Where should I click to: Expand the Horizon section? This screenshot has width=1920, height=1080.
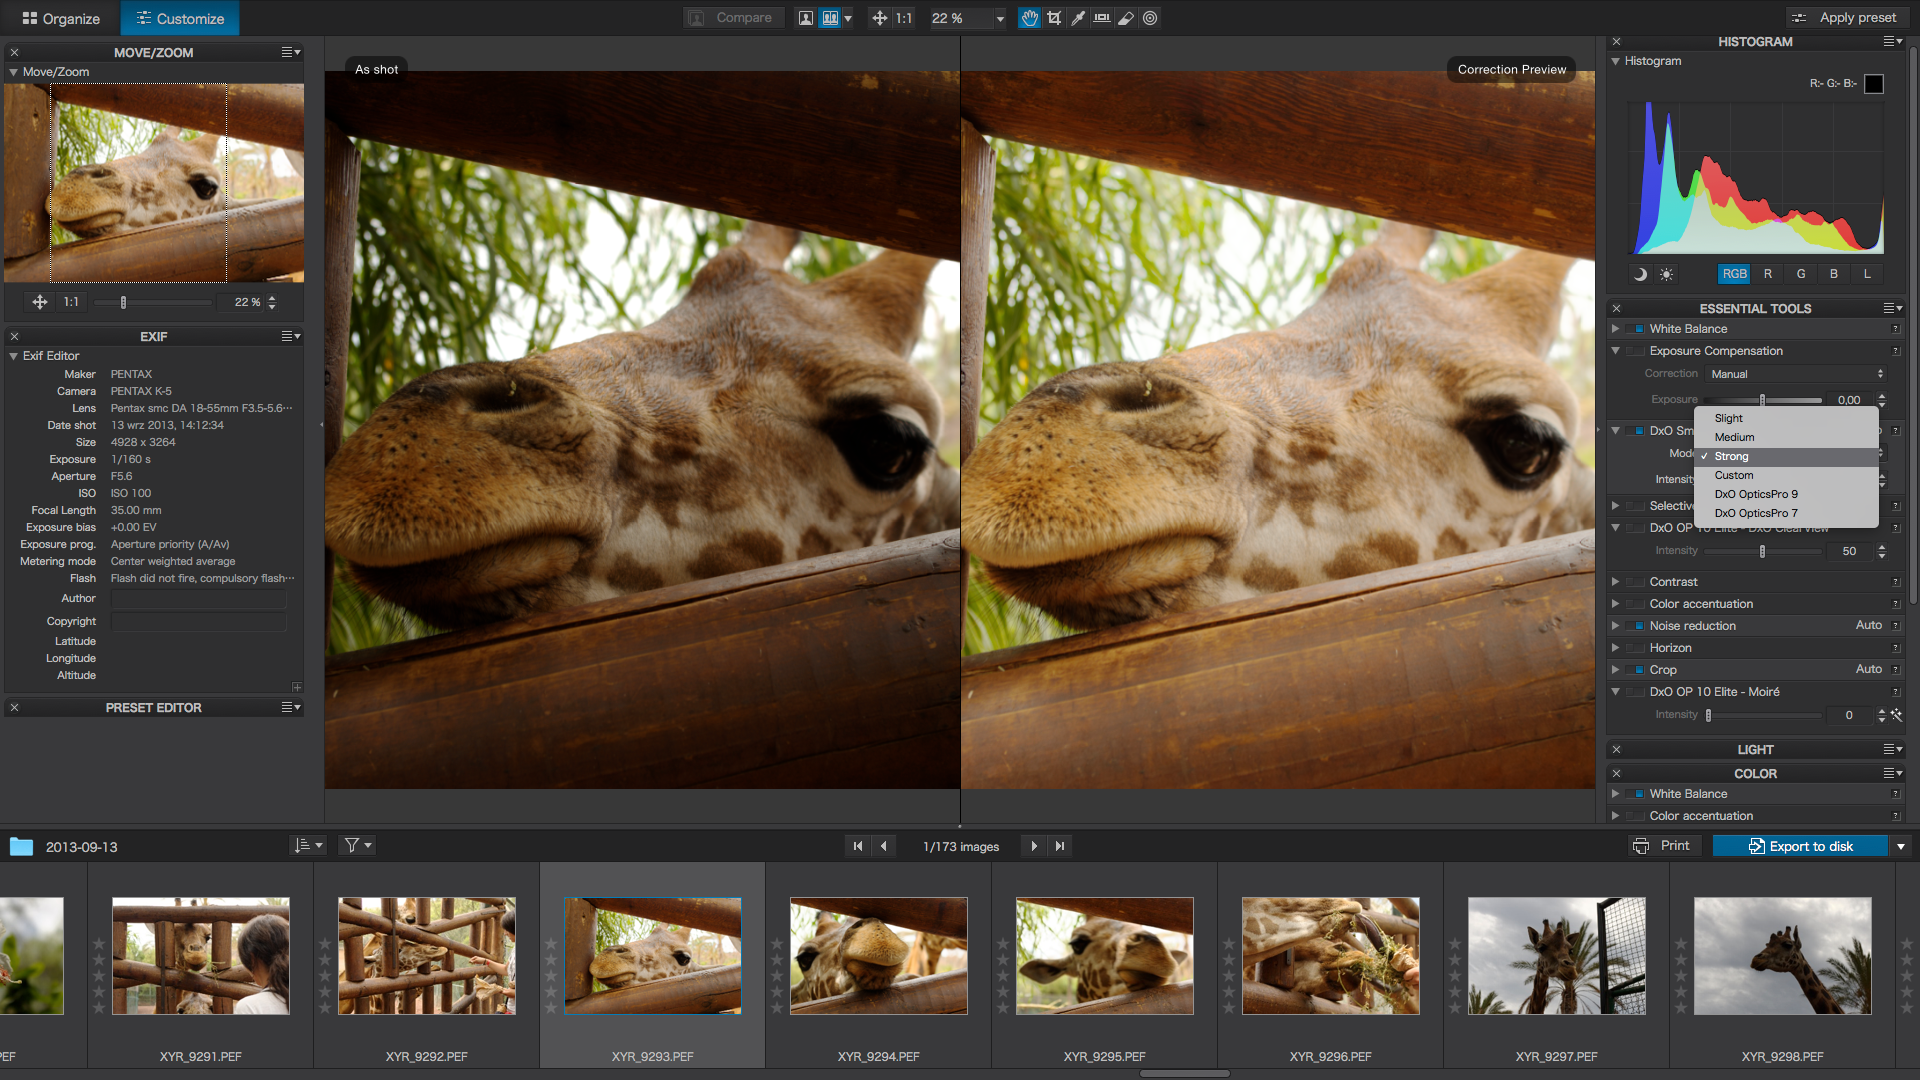tap(1615, 648)
